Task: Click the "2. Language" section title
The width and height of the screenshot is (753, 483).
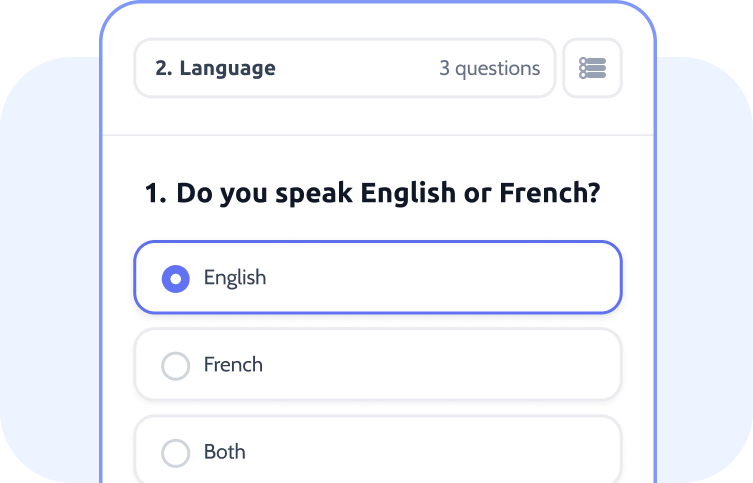Action: pyautogui.click(x=215, y=69)
